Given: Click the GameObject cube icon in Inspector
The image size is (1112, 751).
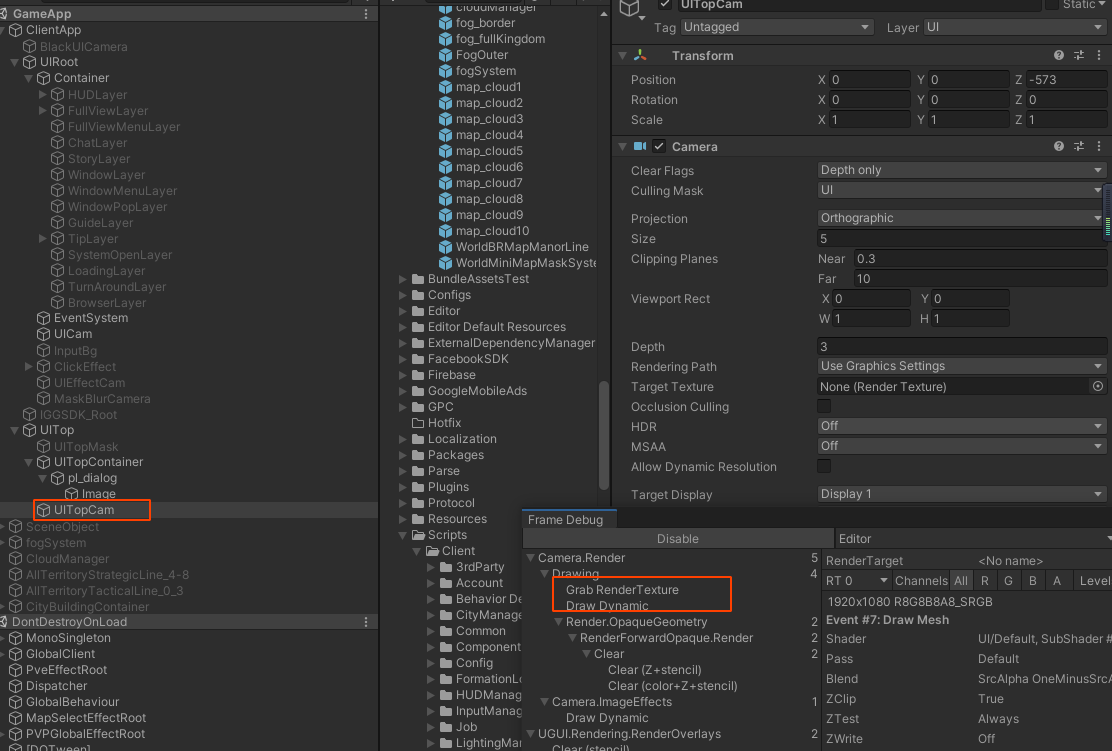Looking at the screenshot, I should point(629,9).
